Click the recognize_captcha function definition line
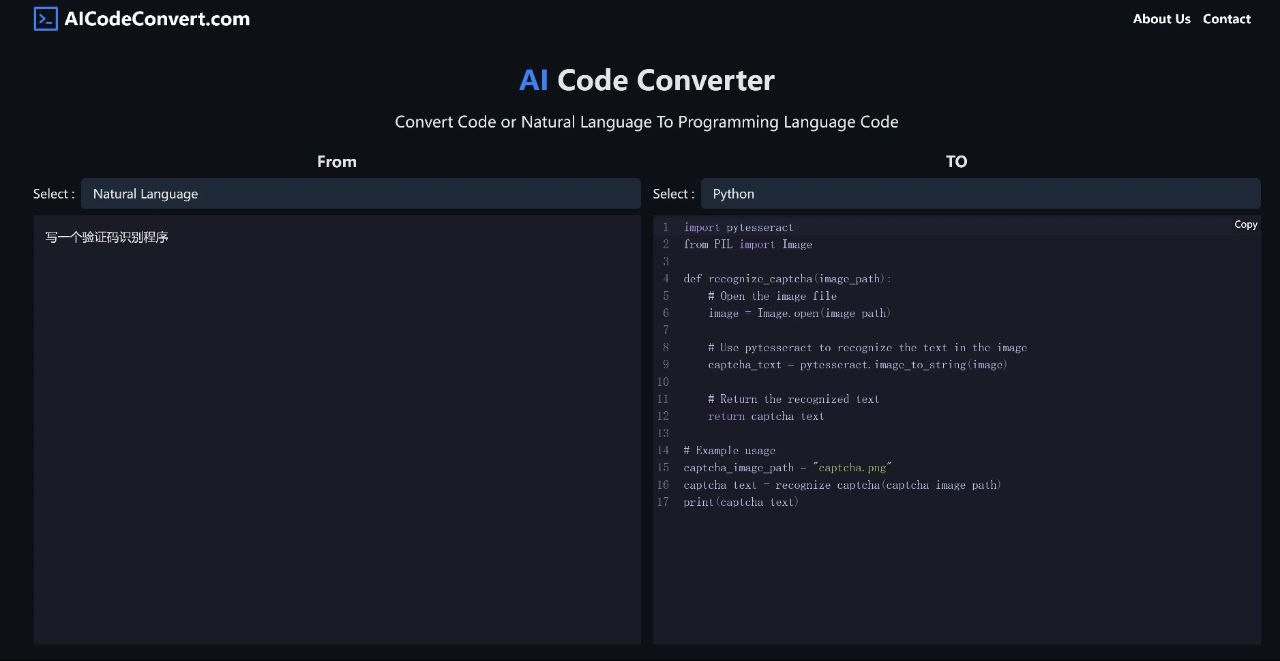Screen dimensions: 1280x661 787,279
